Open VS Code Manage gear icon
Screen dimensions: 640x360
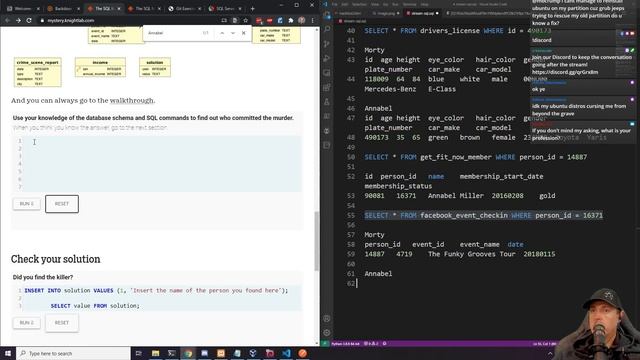(x=327, y=333)
